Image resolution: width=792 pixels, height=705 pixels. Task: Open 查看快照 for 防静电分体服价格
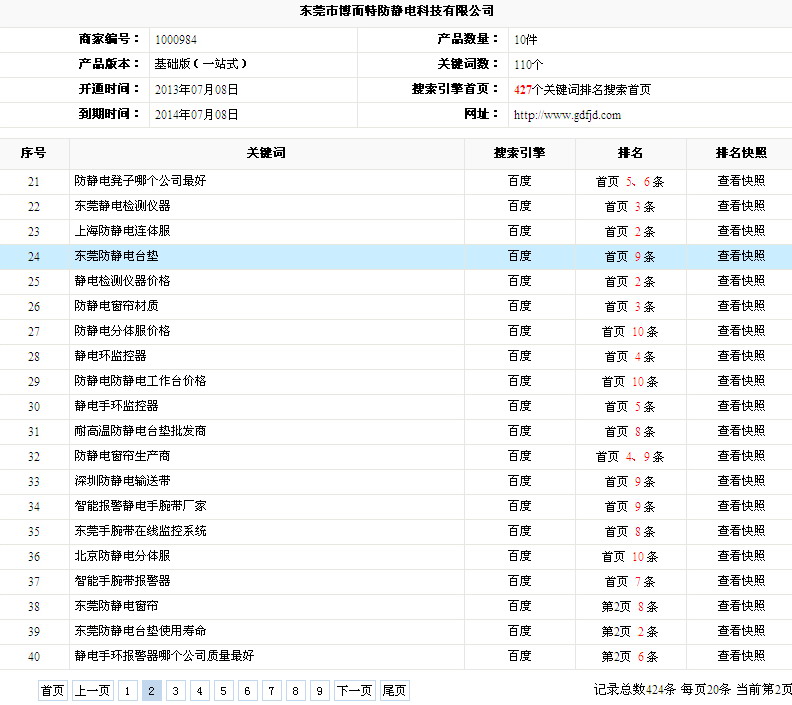(741, 331)
